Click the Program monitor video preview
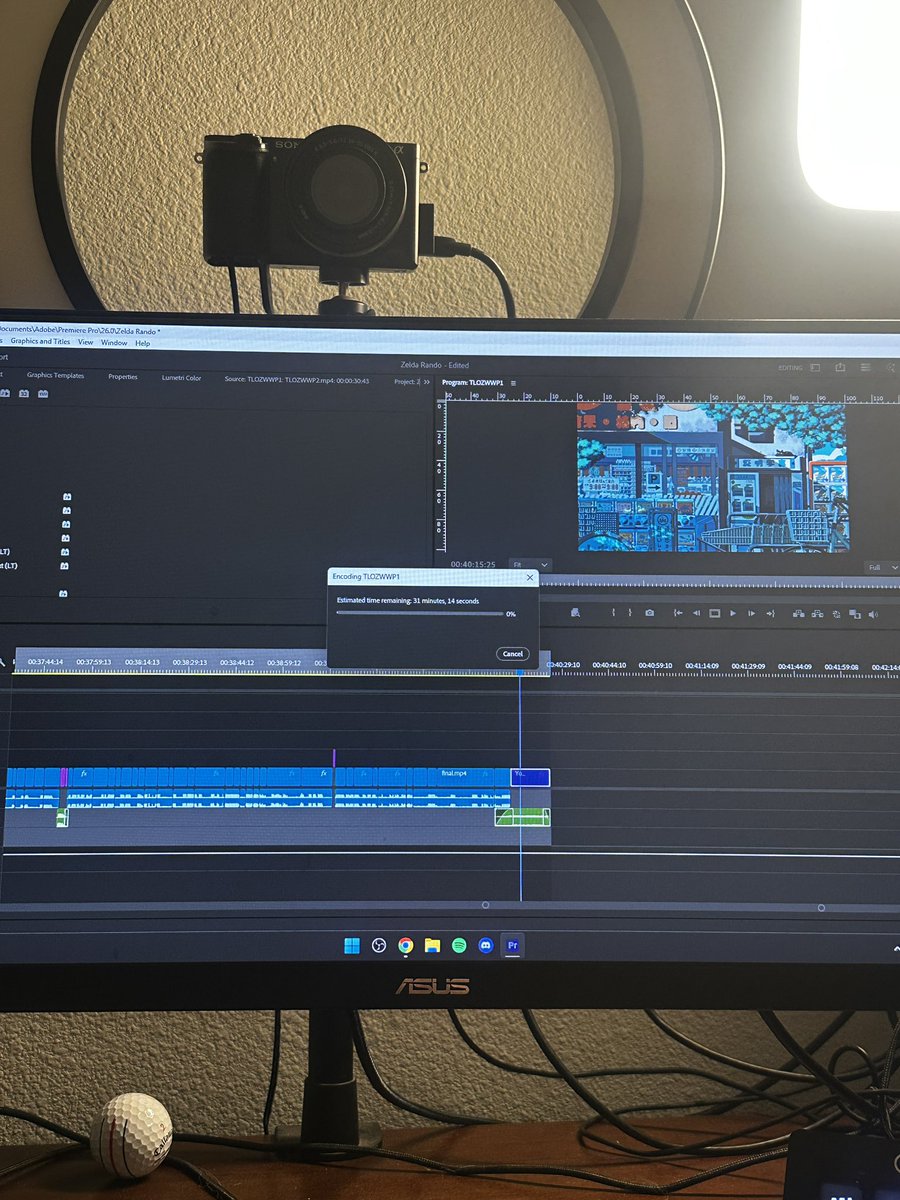Screen dimensions: 900x1200 click(x=712, y=477)
